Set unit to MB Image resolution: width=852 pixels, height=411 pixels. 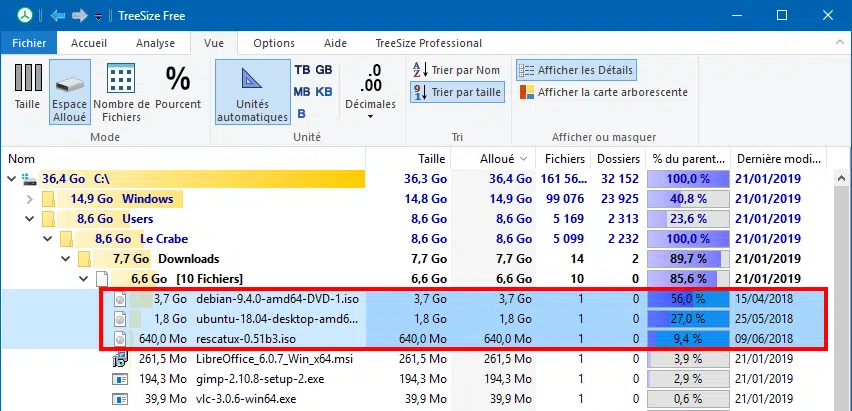point(302,91)
